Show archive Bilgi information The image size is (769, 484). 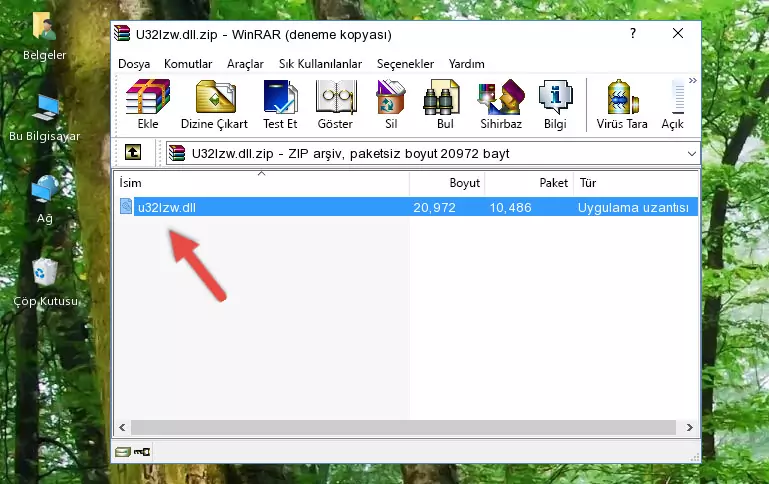click(555, 104)
